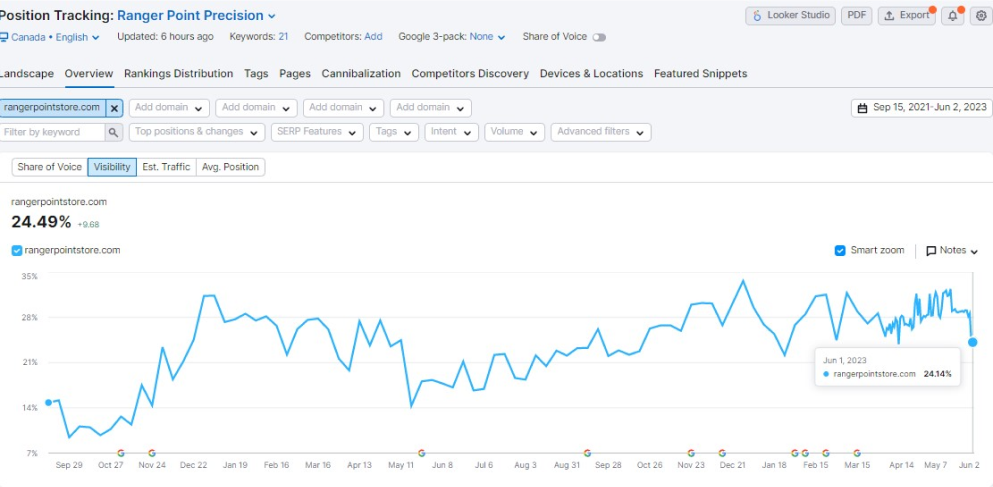Image resolution: width=993 pixels, height=487 pixels.
Task: Click Google update marker near May 11
Action: coord(421,453)
